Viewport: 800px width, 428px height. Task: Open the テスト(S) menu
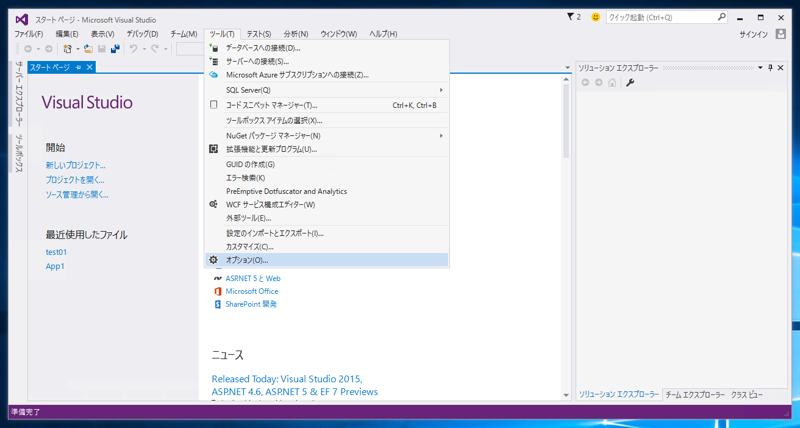point(259,34)
